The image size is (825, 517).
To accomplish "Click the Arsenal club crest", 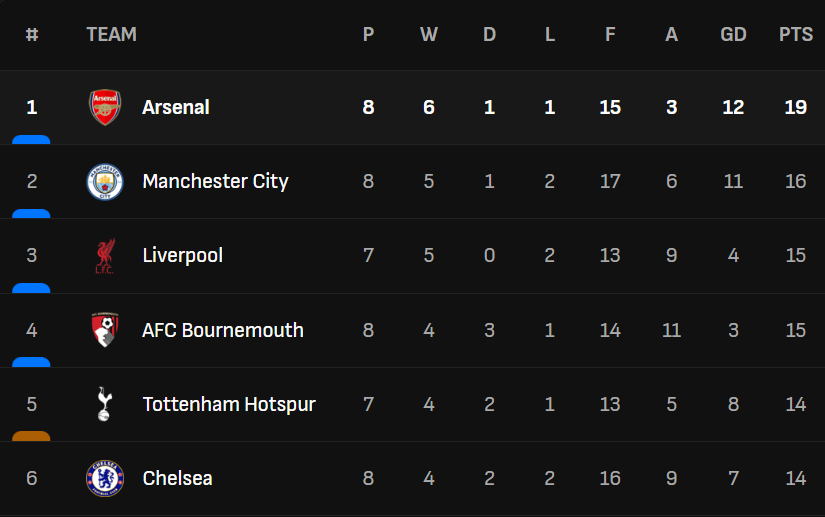I will pyautogui.click(x=105, y=107).
